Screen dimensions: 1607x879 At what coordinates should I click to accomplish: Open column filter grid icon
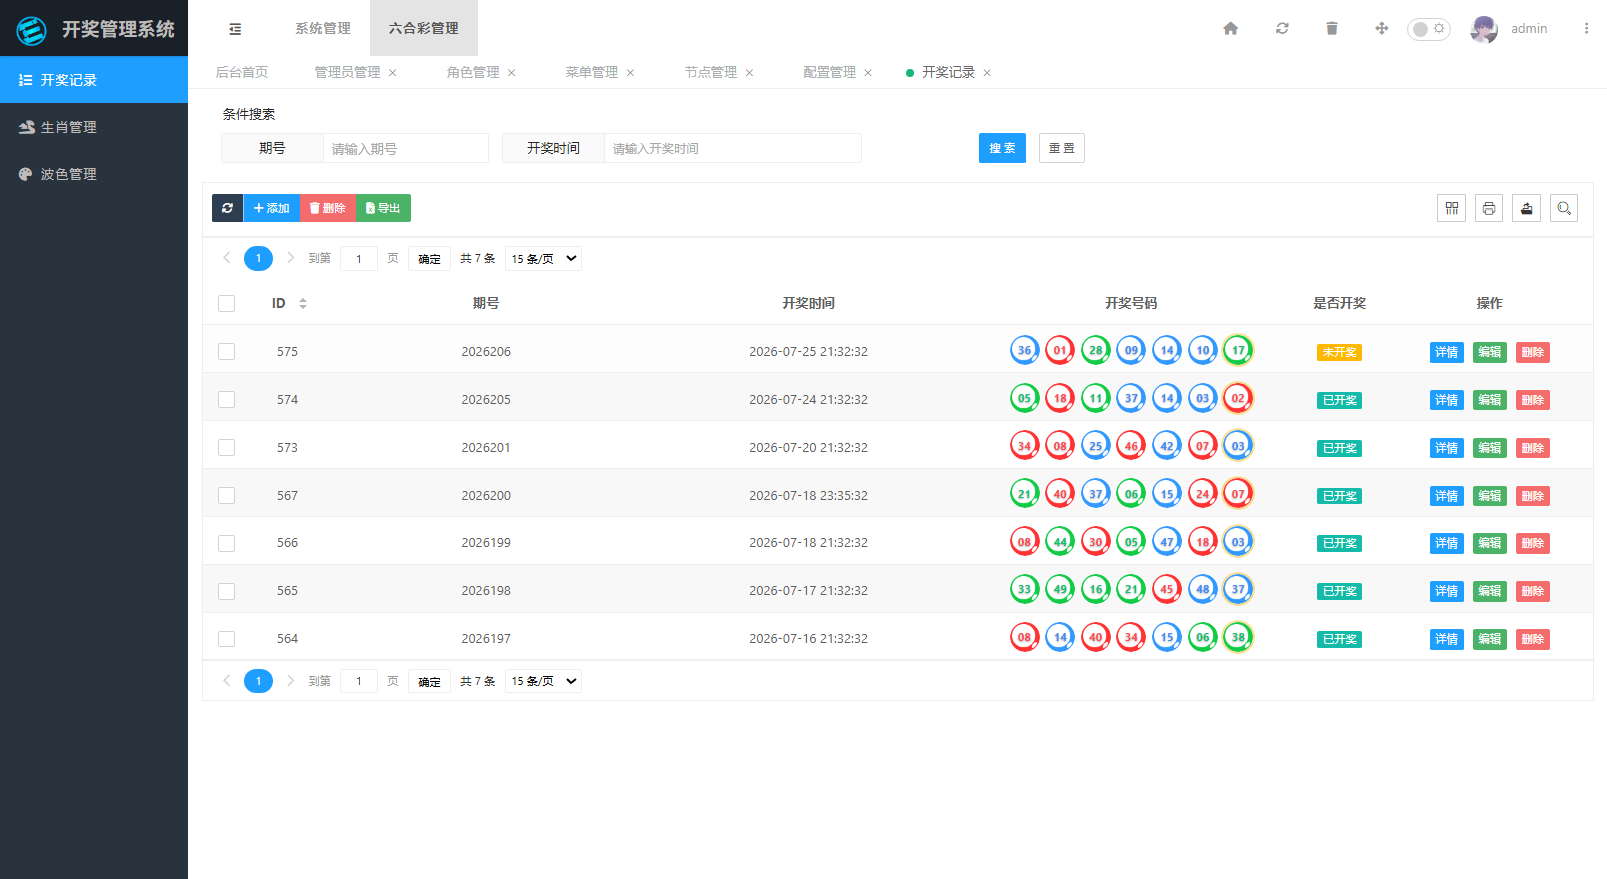pos(1452,208)
